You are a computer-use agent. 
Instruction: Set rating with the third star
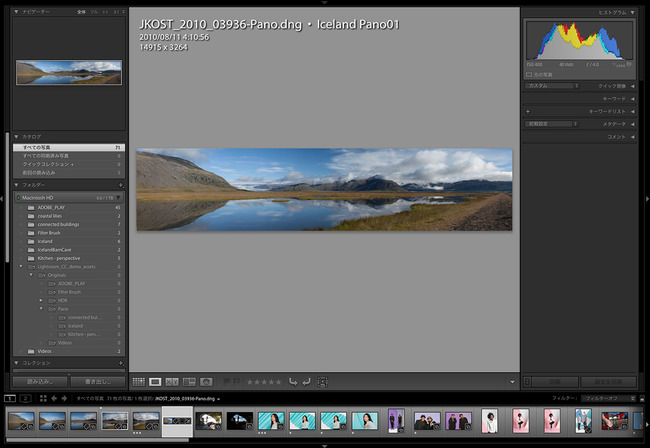coord(264,382)
